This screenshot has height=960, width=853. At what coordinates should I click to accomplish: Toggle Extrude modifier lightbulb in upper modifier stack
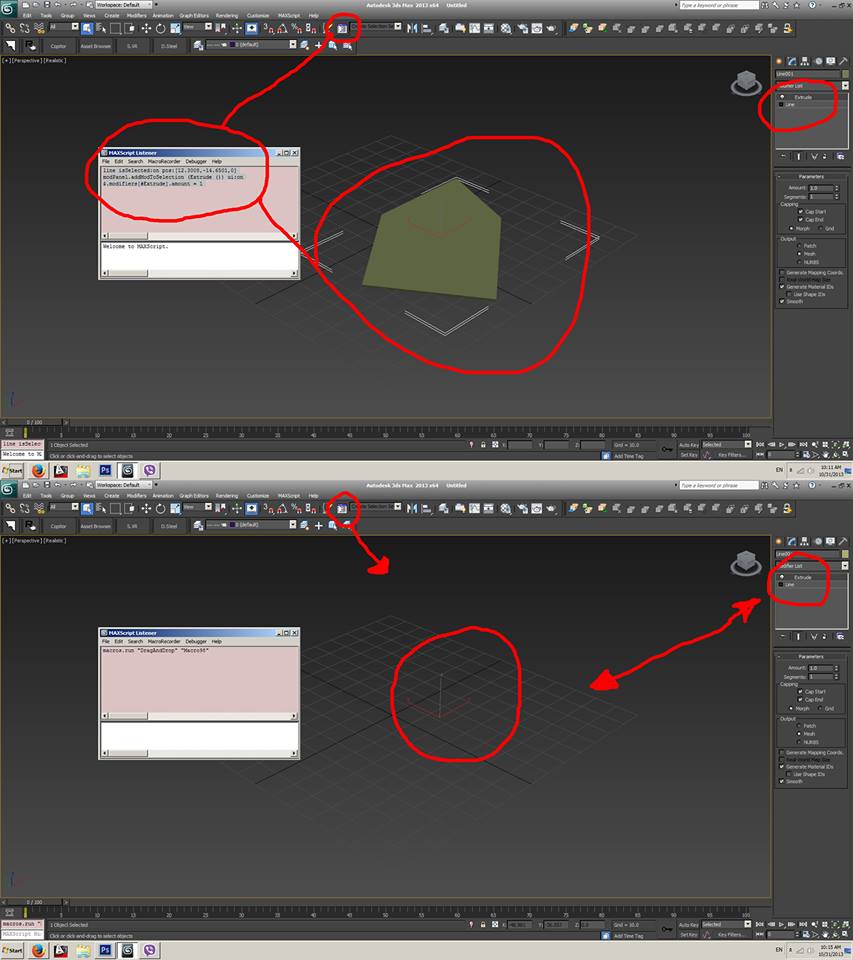tap(781, 97)
